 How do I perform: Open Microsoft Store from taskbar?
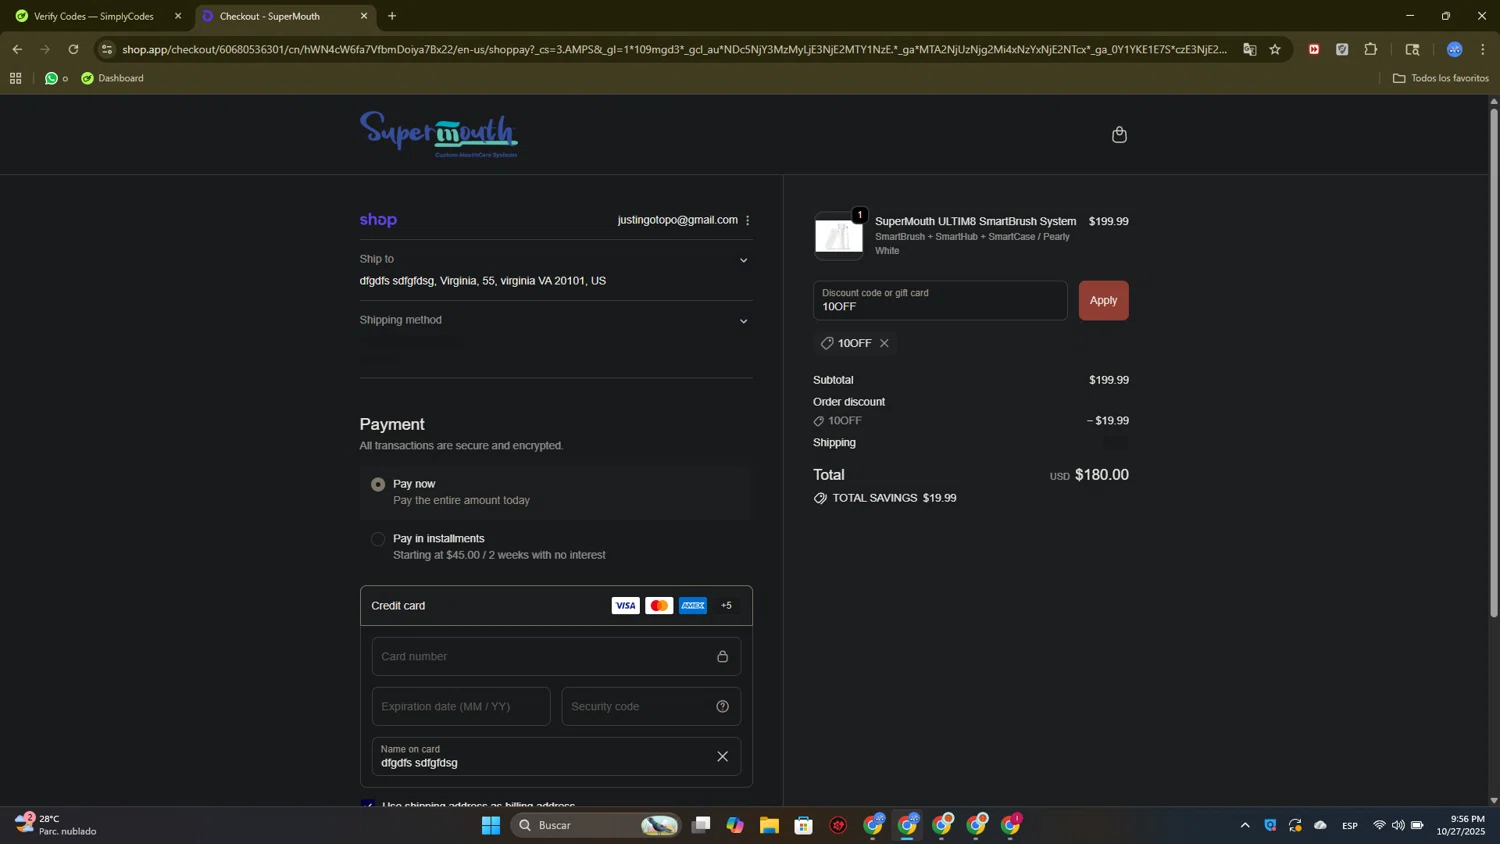[x=803, y=825]
